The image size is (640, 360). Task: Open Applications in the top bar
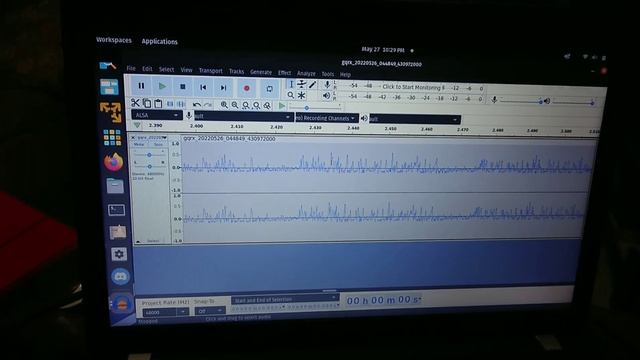[160, 41]
